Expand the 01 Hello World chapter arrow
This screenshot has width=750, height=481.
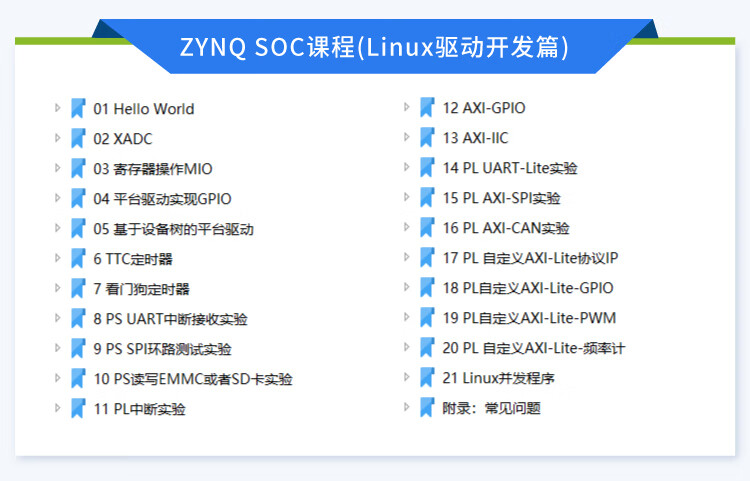pos(57,108)
